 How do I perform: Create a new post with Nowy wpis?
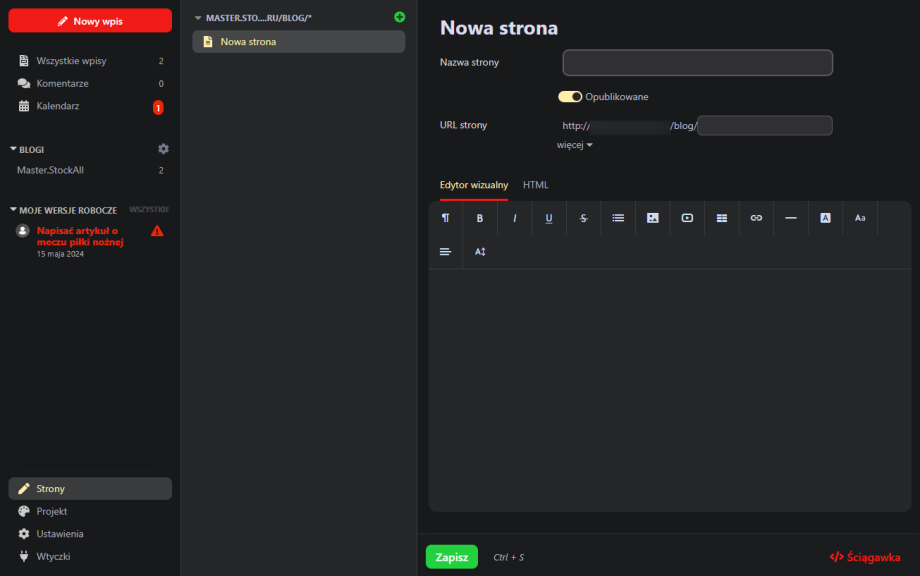(90, 21)
